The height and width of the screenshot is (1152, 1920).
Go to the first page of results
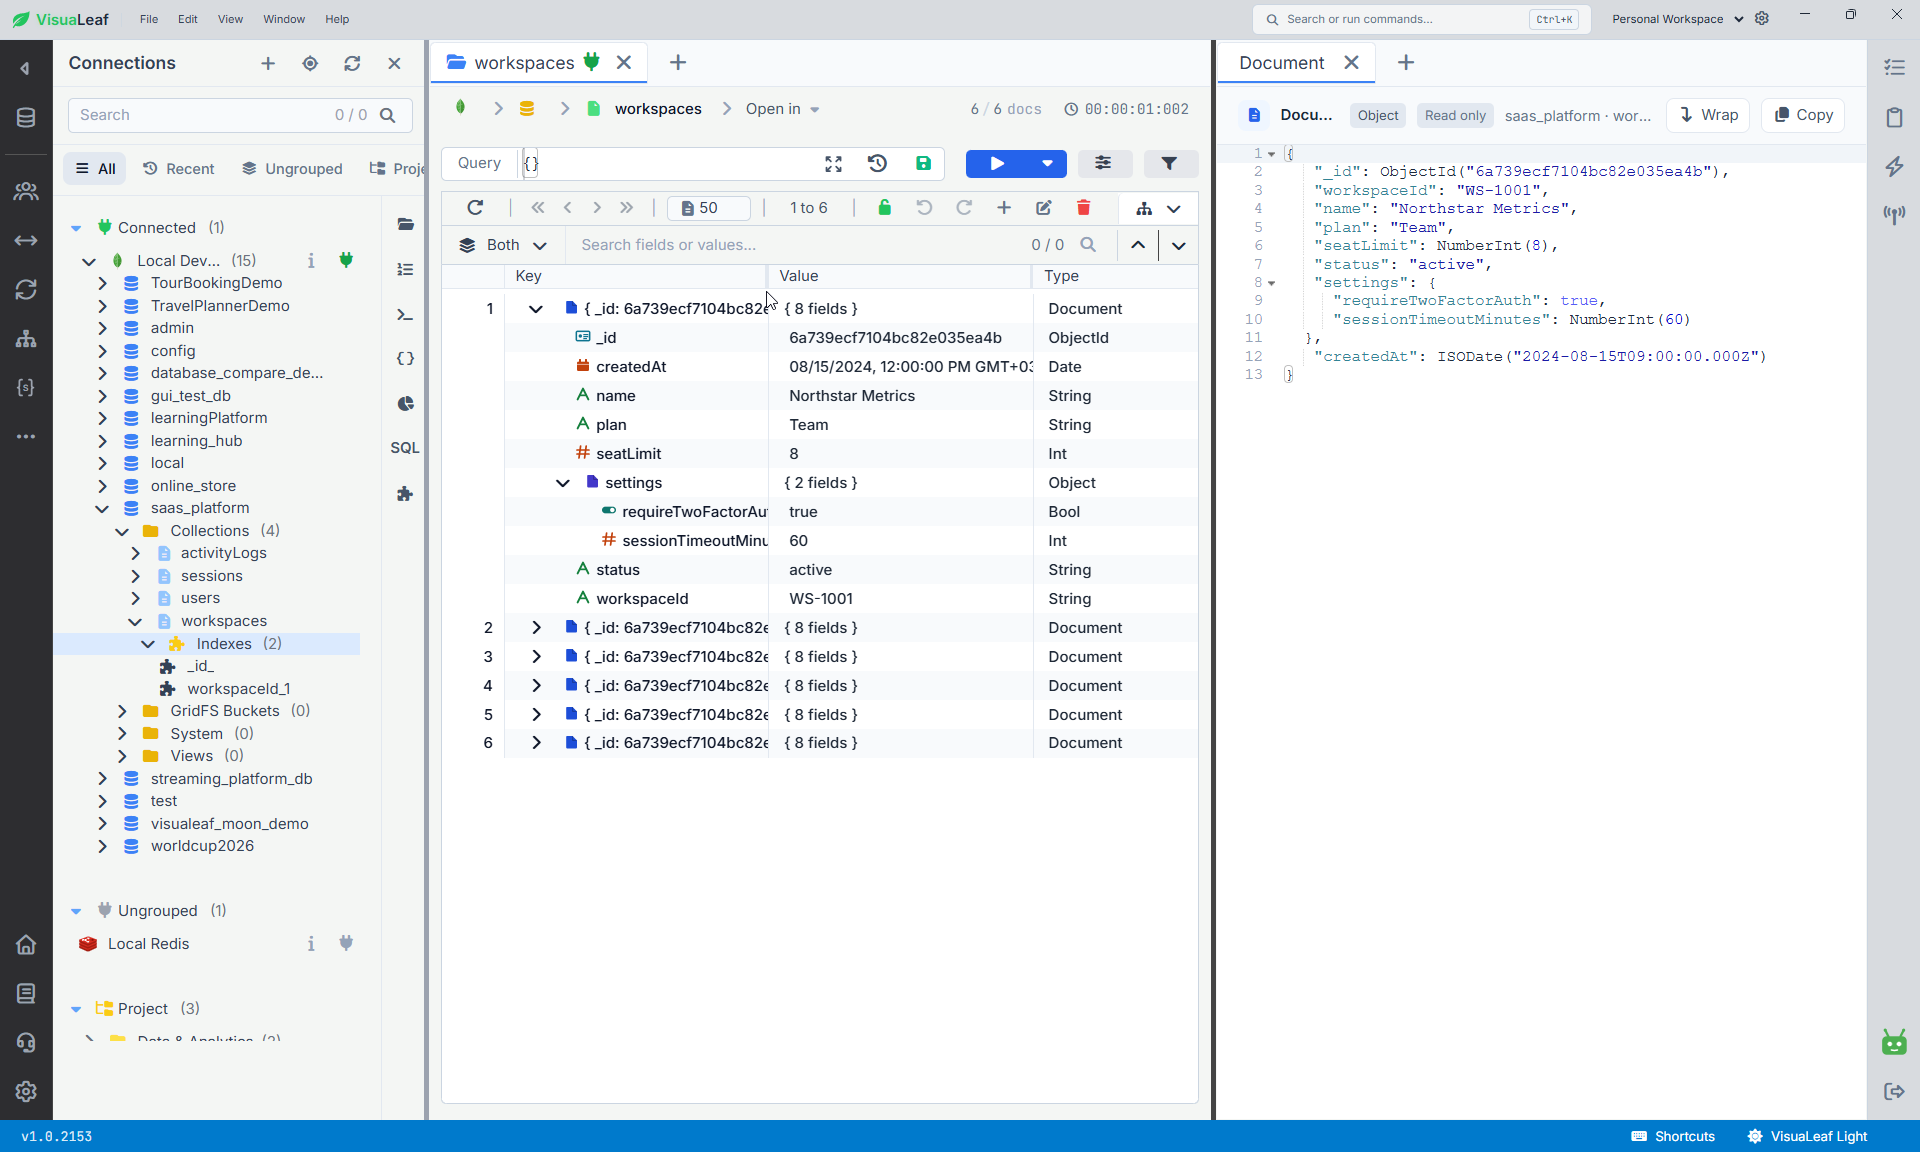pos(538,208)
